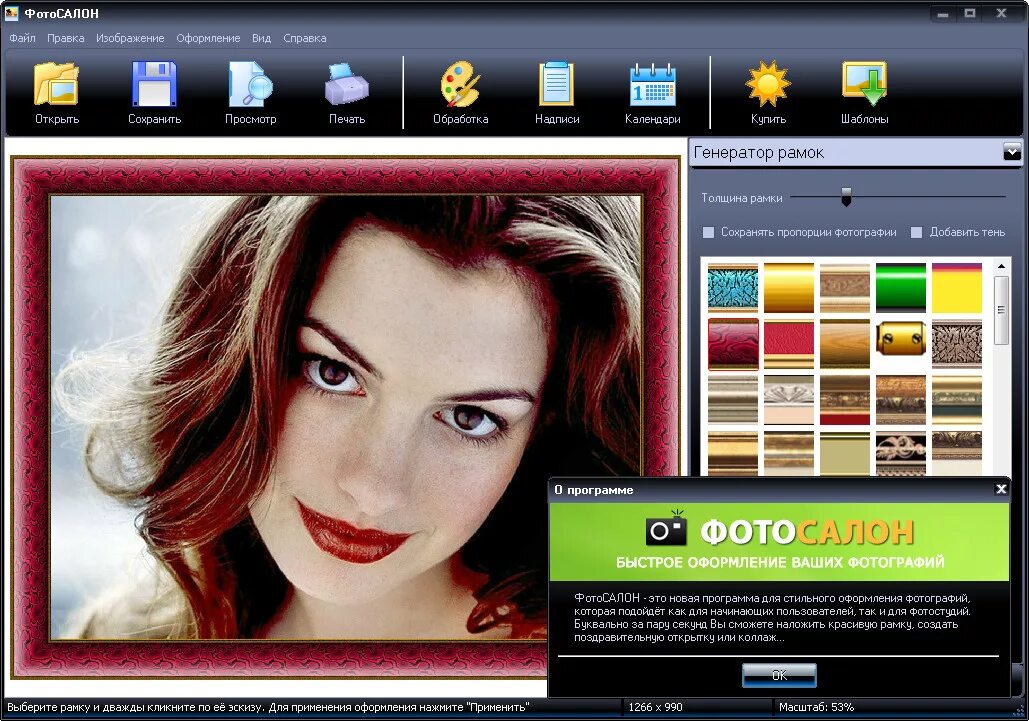Screen dimensions: 1029x721
Task: Click the Масштаб: 53% status text
Action: point(816,707)
